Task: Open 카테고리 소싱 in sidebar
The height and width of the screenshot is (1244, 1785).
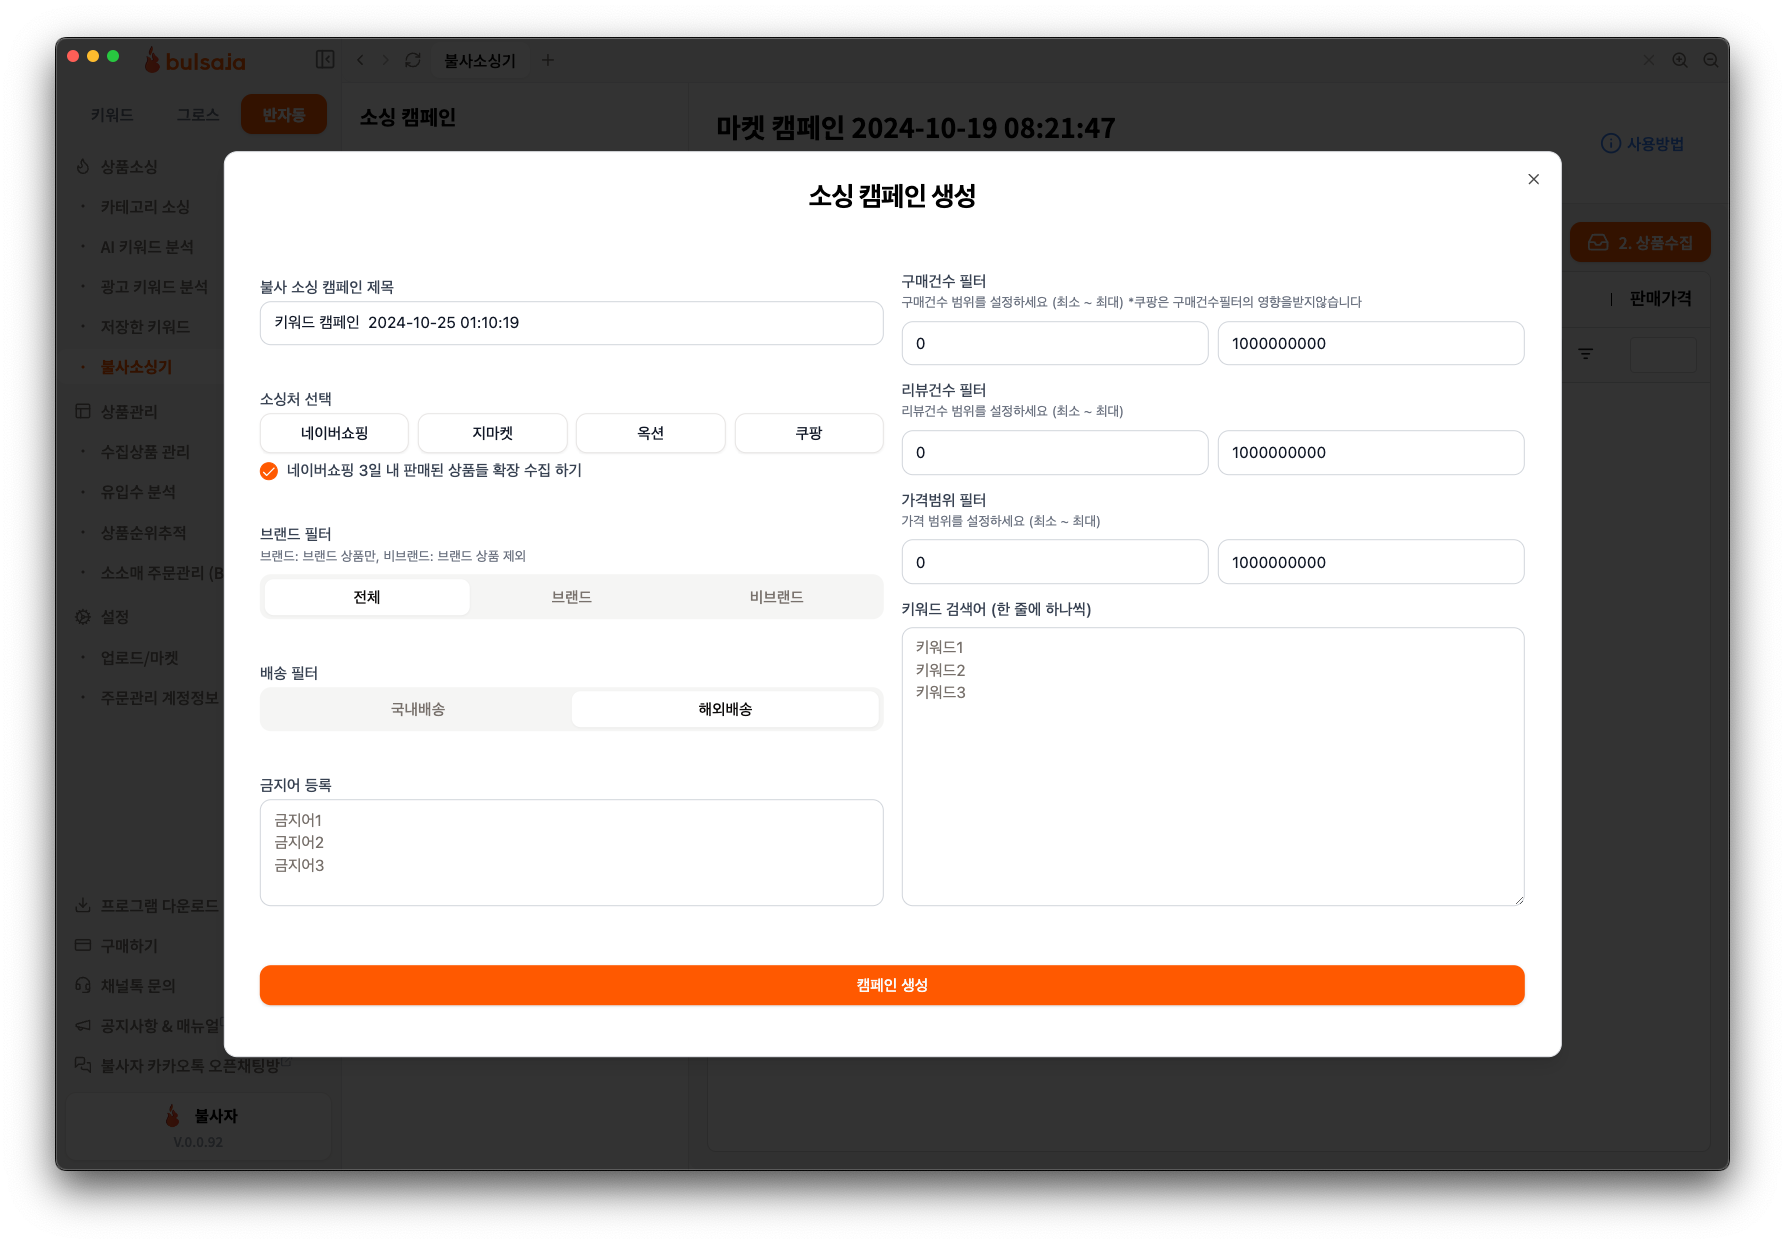Action: (145, 207)
